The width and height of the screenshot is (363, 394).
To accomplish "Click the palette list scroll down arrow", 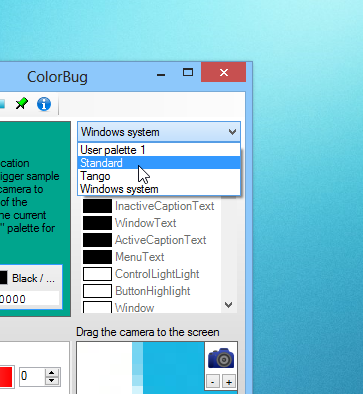I will click(x=229, y=305).
